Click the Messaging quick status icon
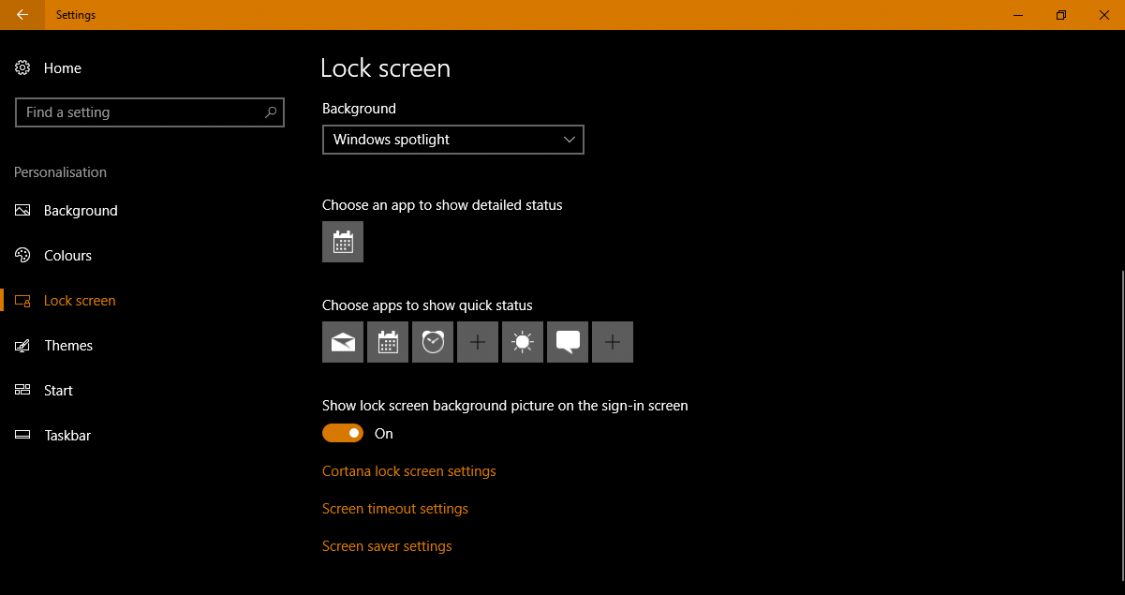Screen dimensions: 1125x595 click(x=567, y=342)
